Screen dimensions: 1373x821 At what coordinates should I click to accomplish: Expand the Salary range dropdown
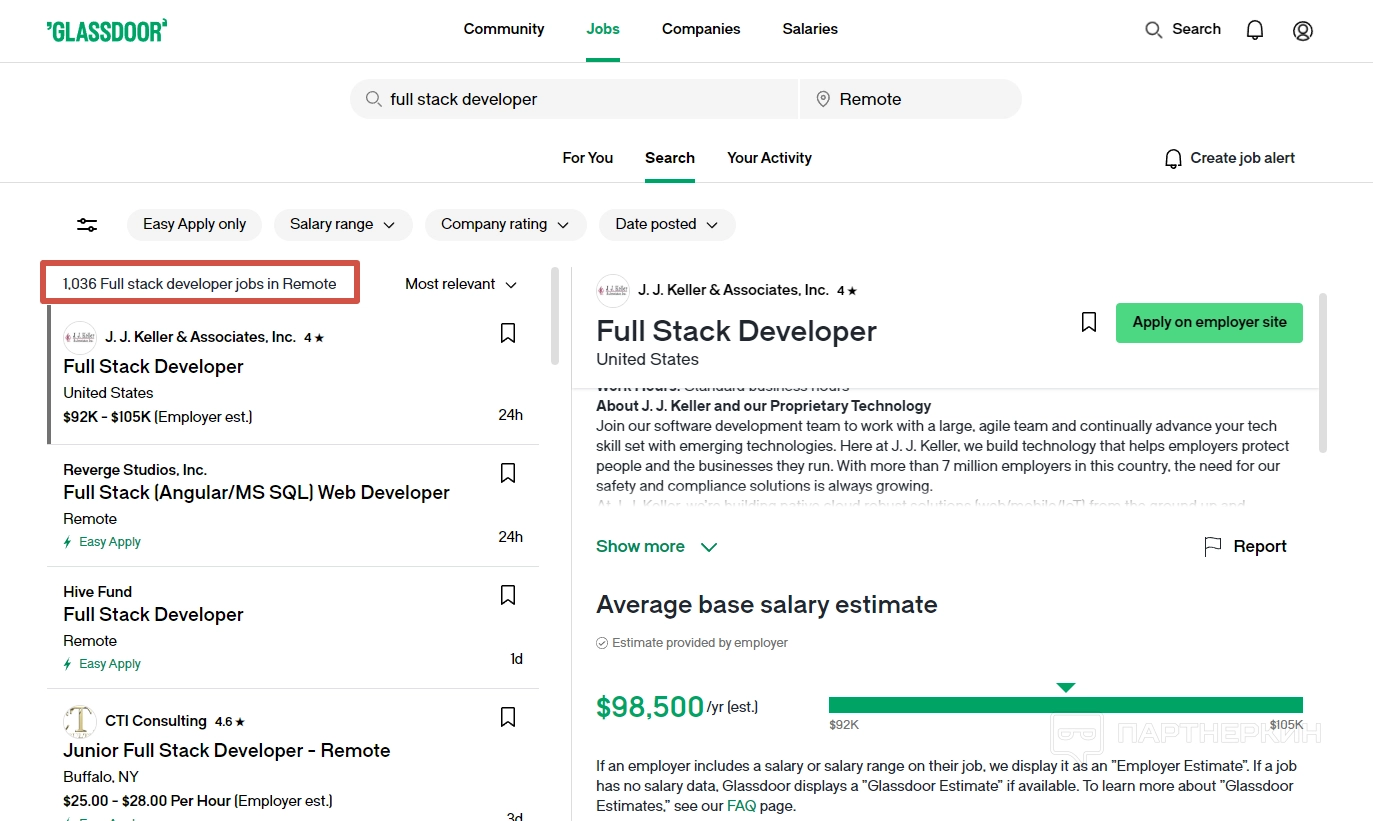point(342,224)
